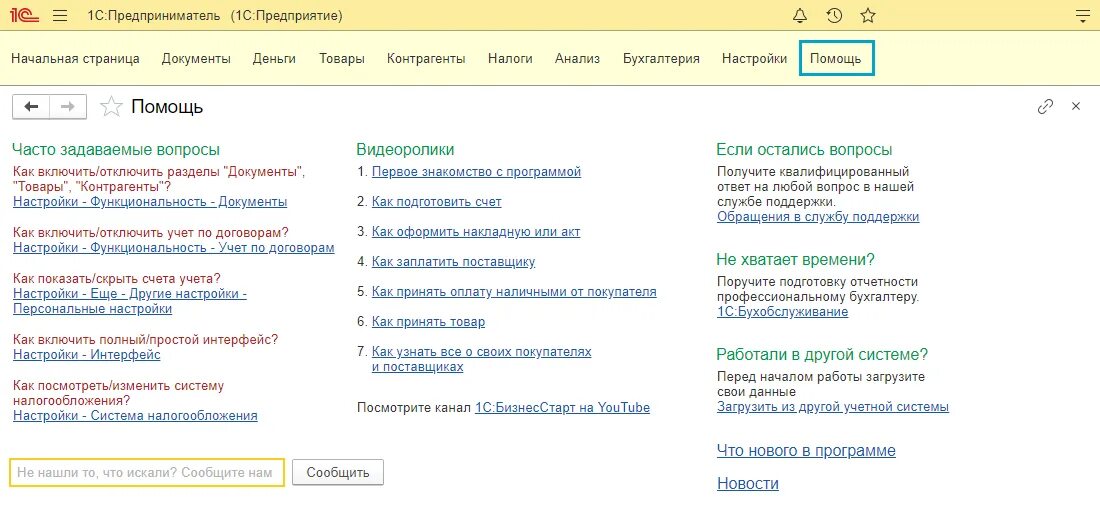Go back with the left arrow
Viewport: 1100px width, 514px height.
click(31, 107)
